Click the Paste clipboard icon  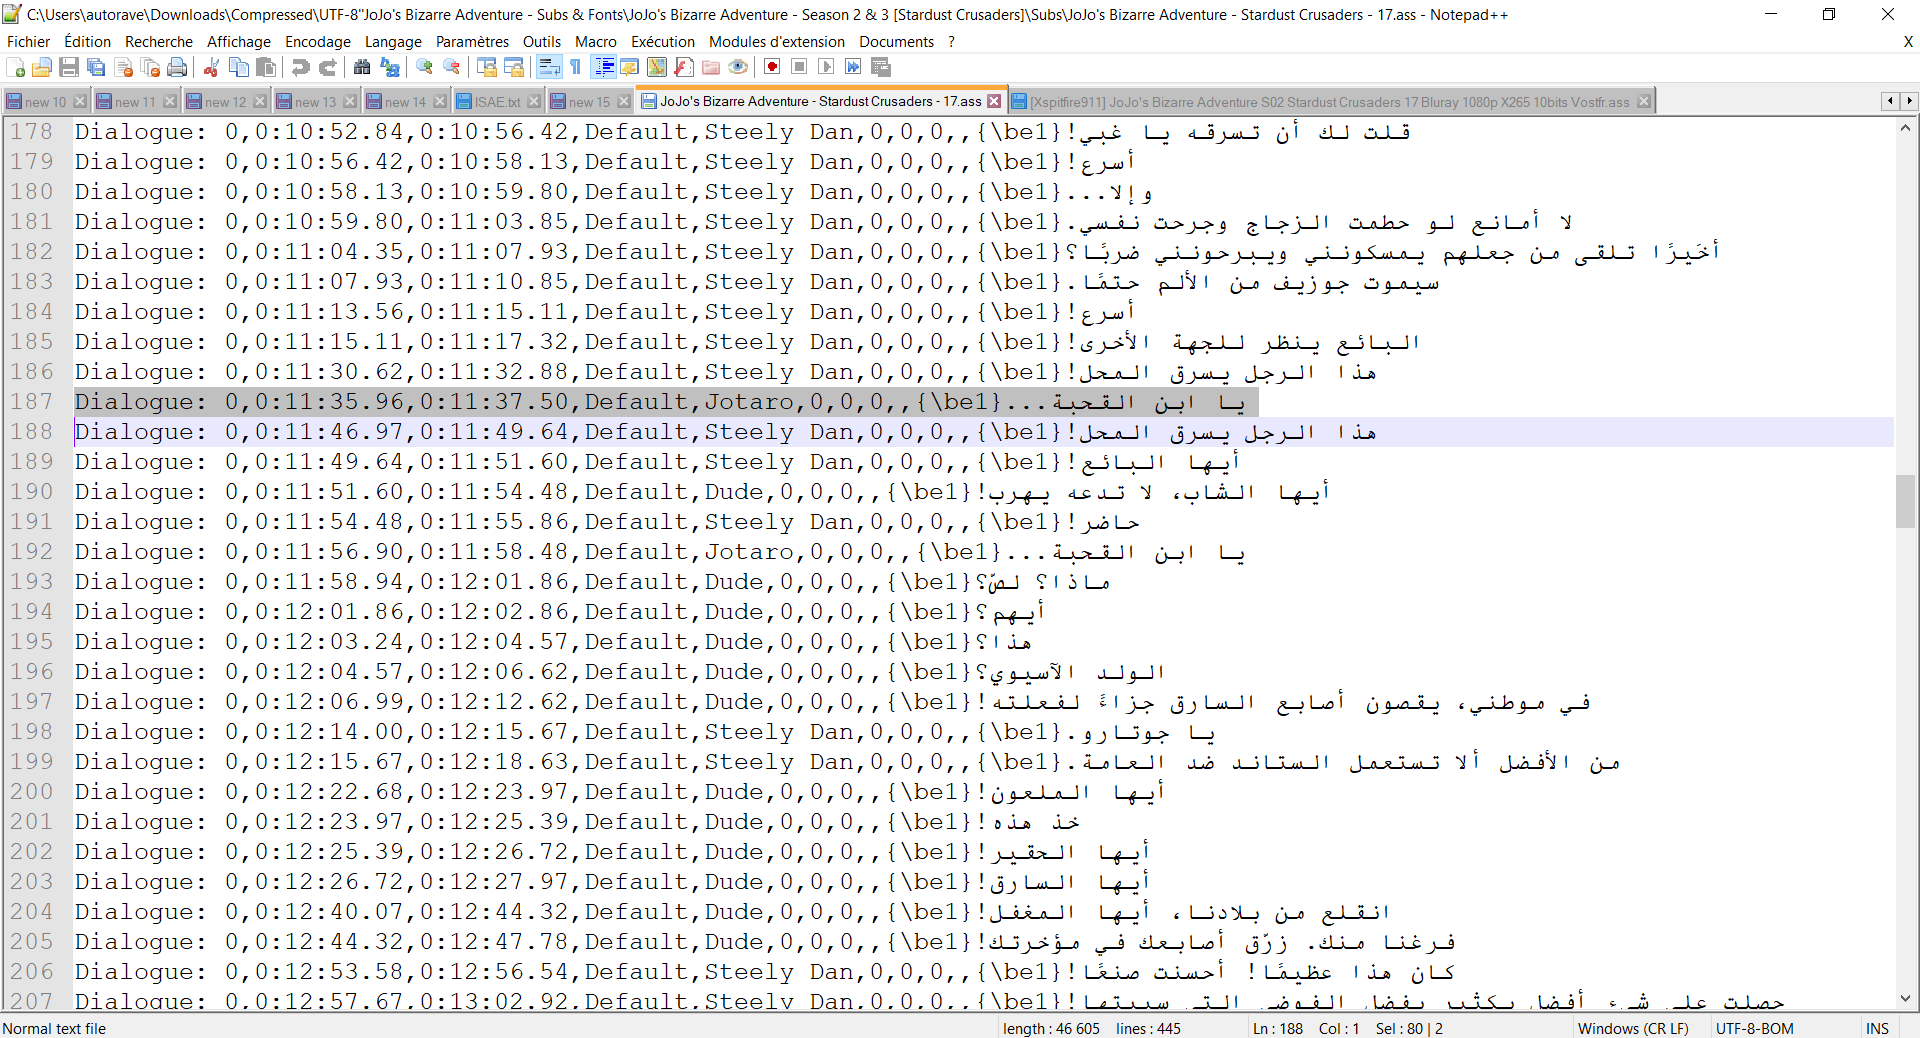pos(266,67)
